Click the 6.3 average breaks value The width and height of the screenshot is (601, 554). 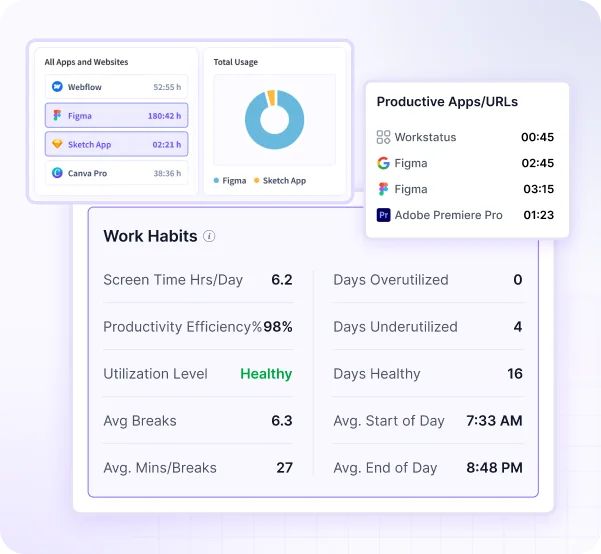[282, 421]
